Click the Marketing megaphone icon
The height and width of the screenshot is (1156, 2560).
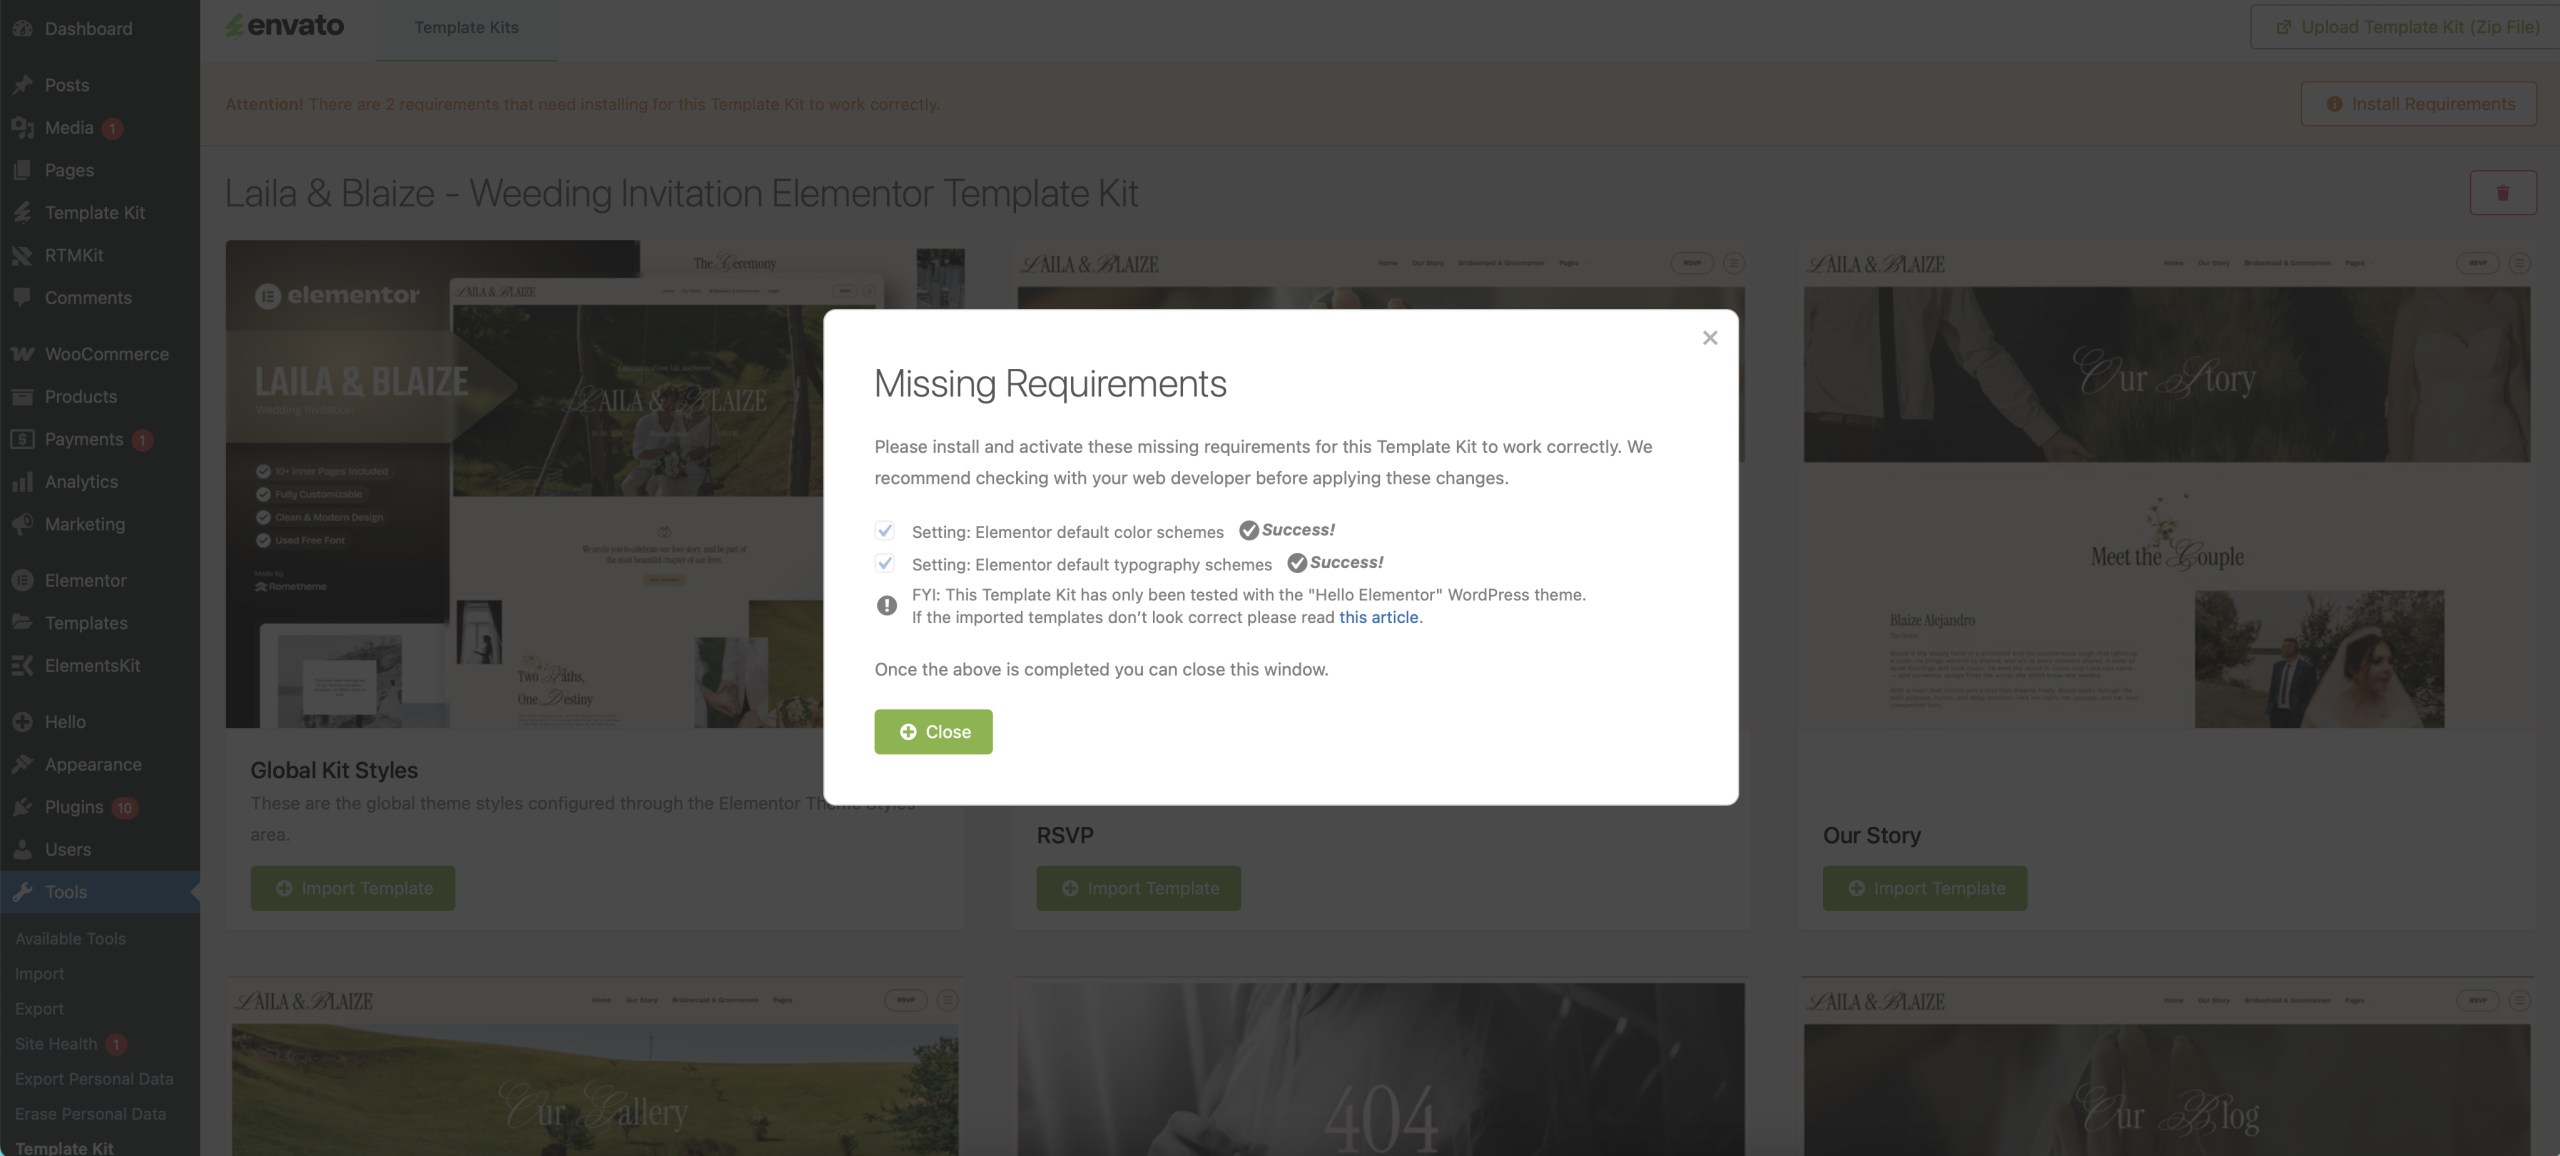22,524
